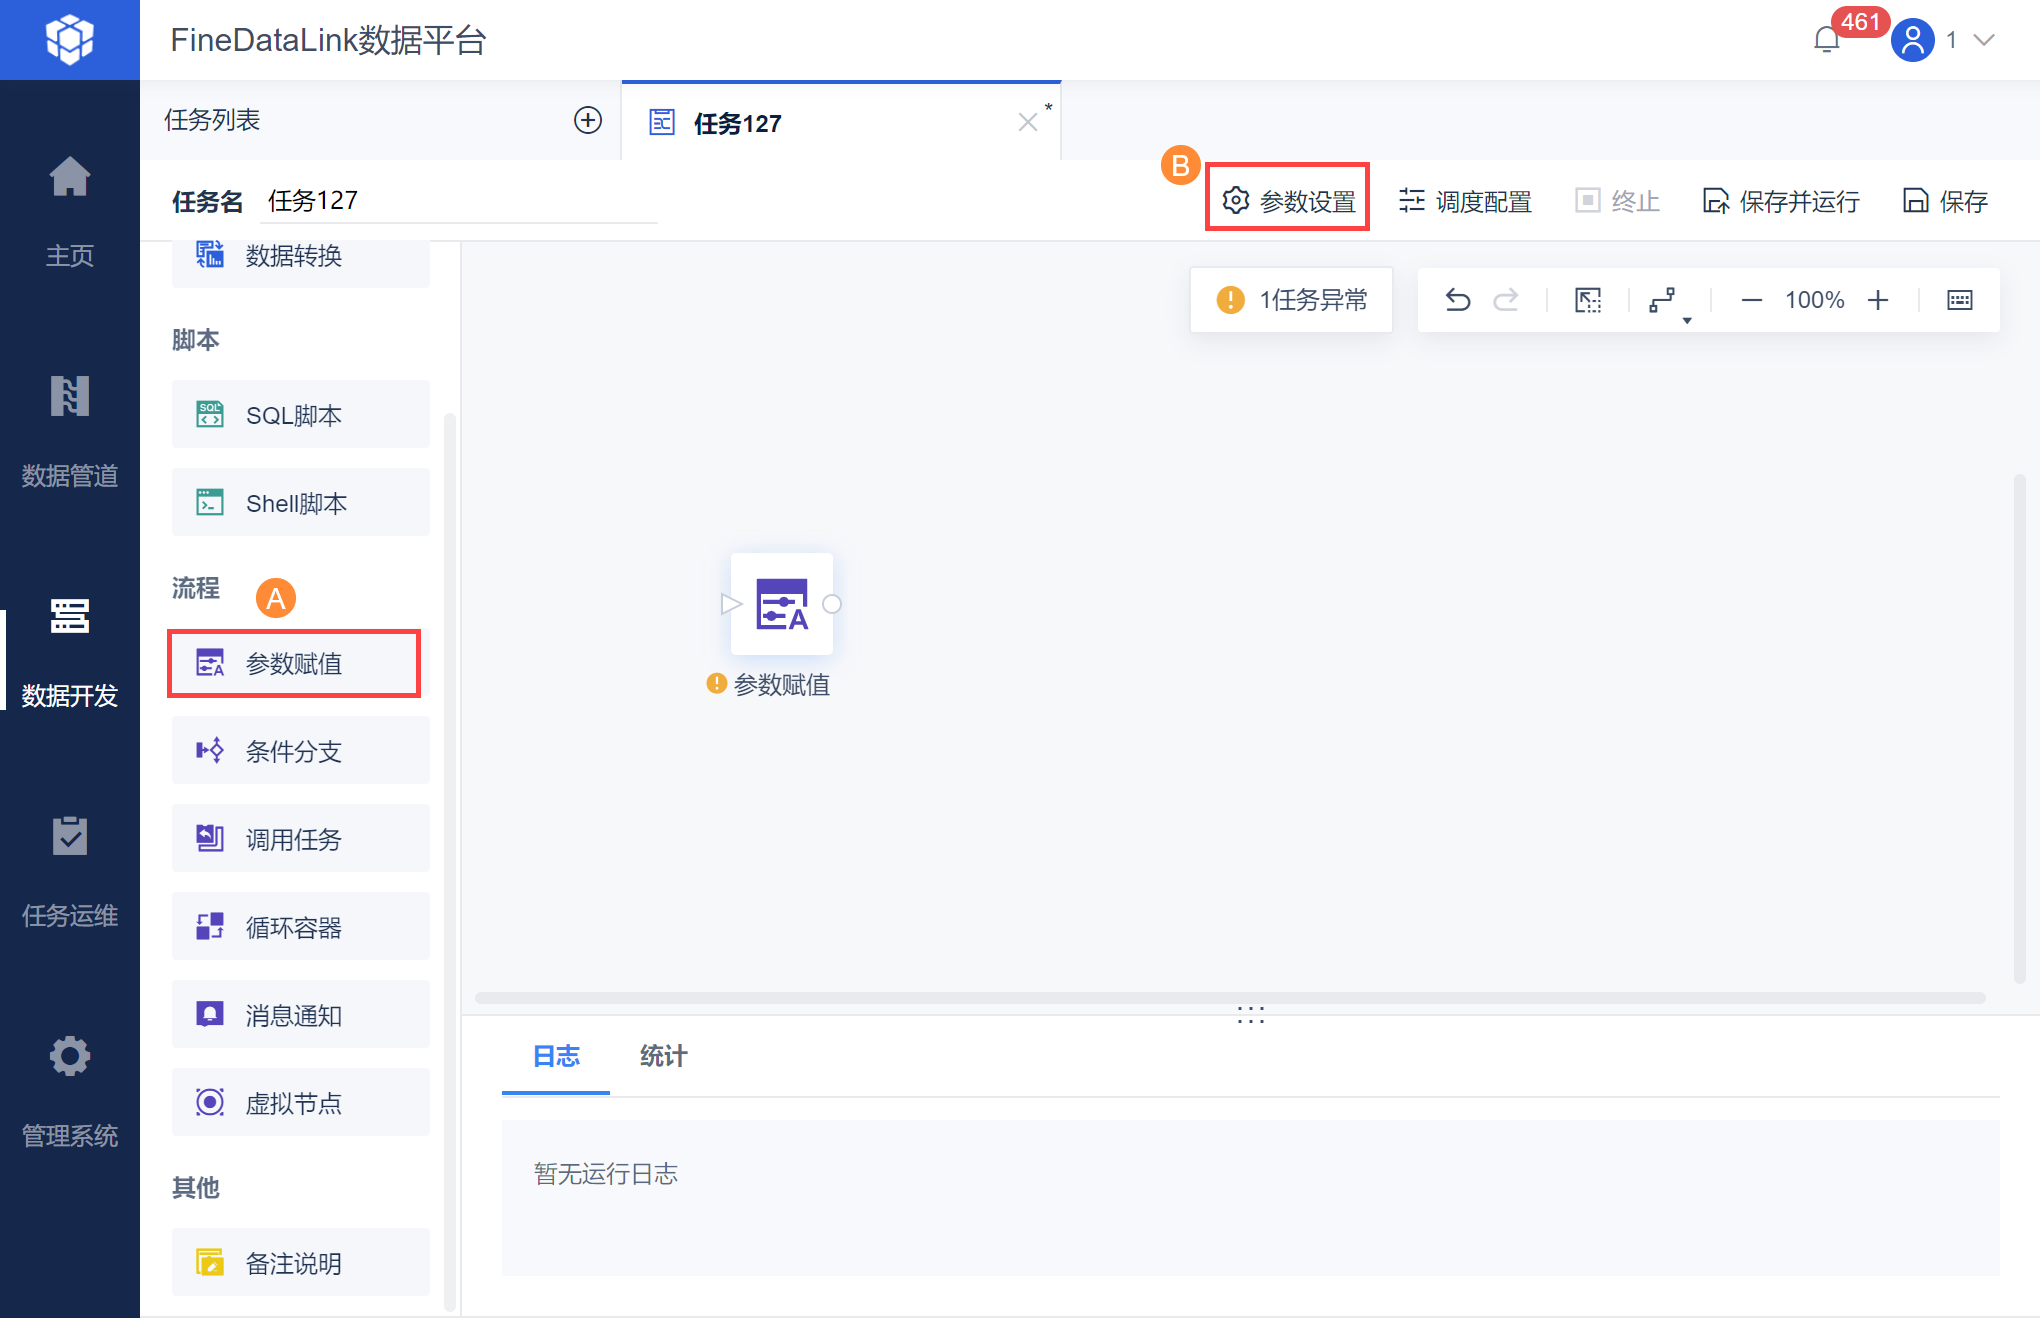
Task: Select the 参数赋值 node on canvas
Action: 781,604
